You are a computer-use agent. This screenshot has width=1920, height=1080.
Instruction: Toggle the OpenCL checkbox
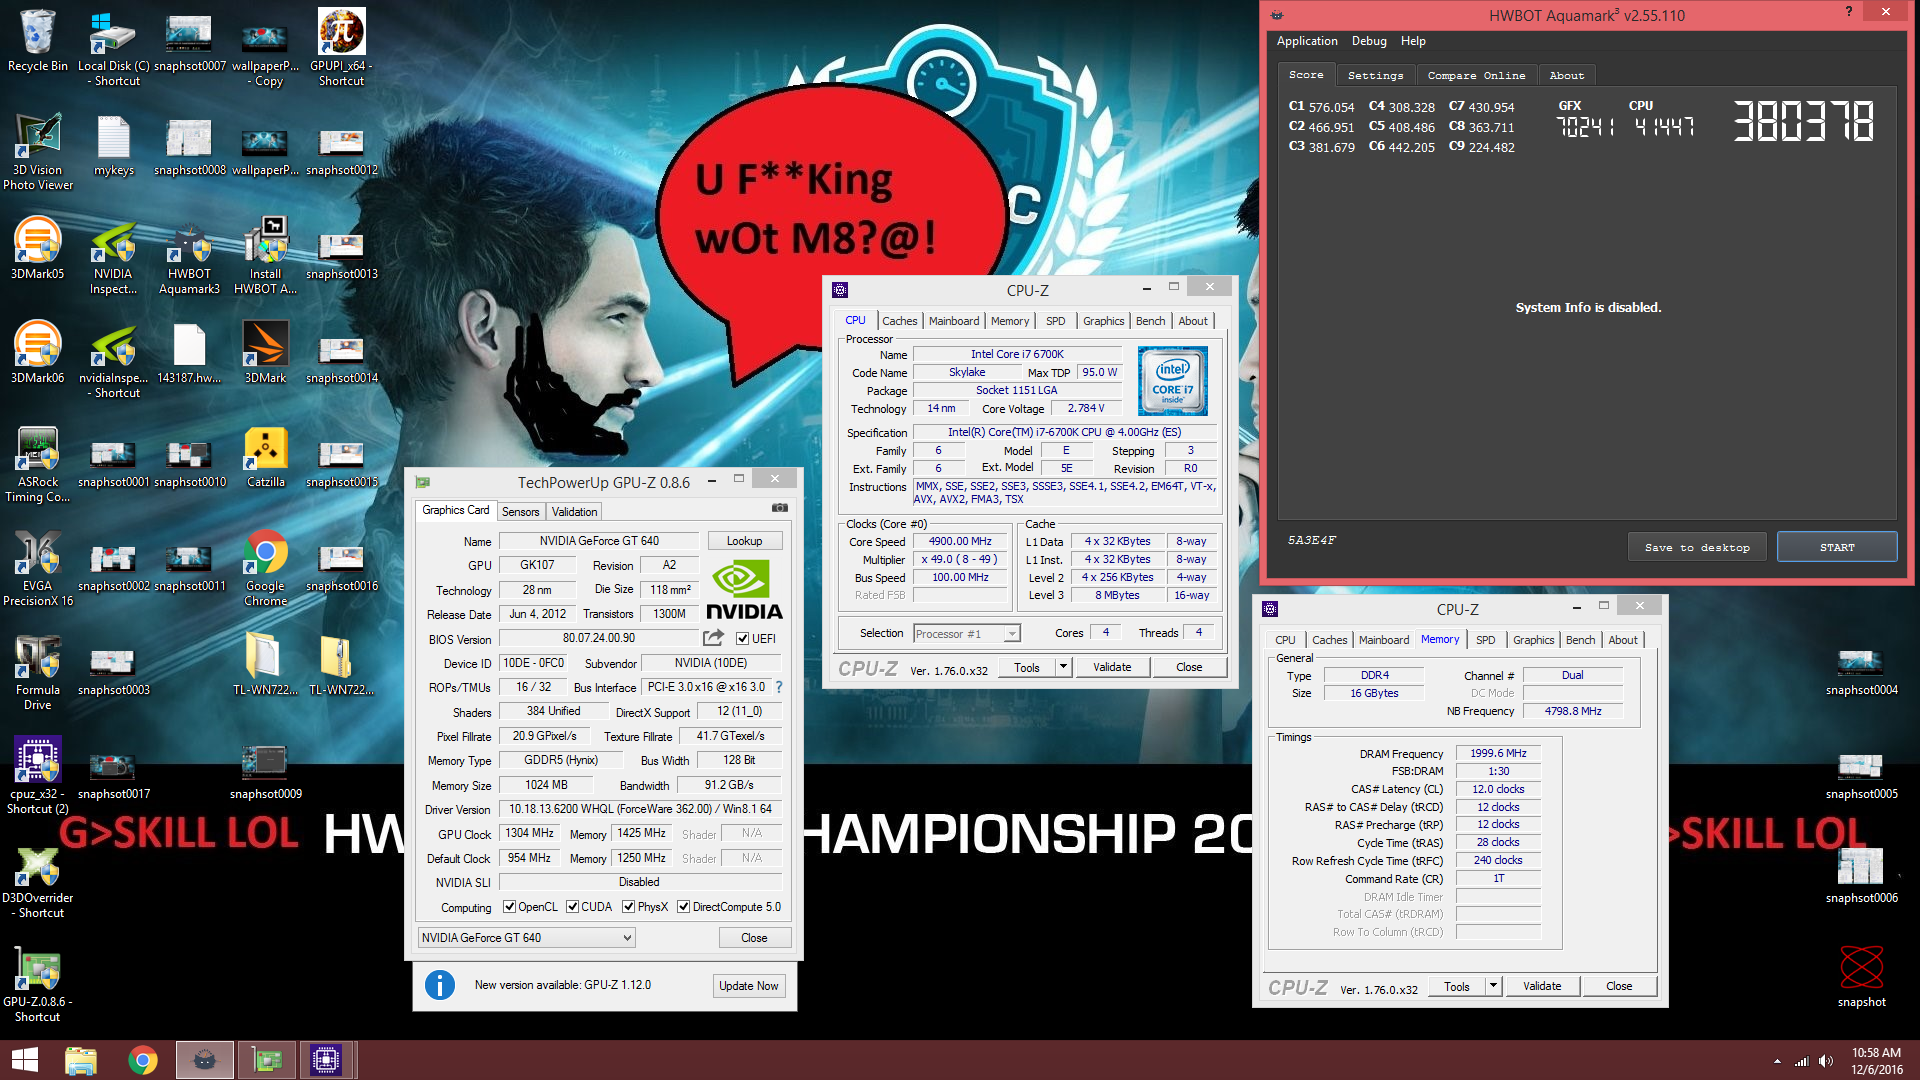pos(509,907)
